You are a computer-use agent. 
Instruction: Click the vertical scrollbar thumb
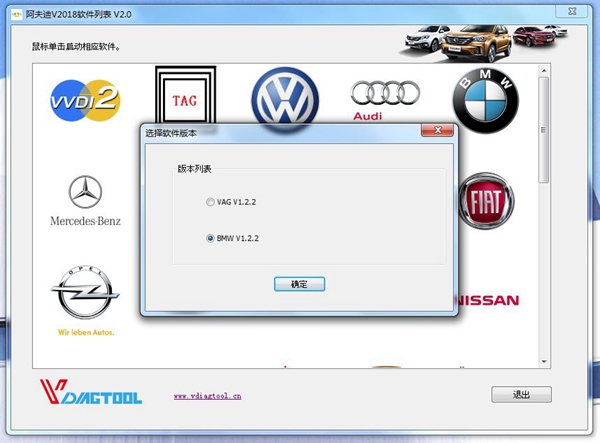[544, 130]
